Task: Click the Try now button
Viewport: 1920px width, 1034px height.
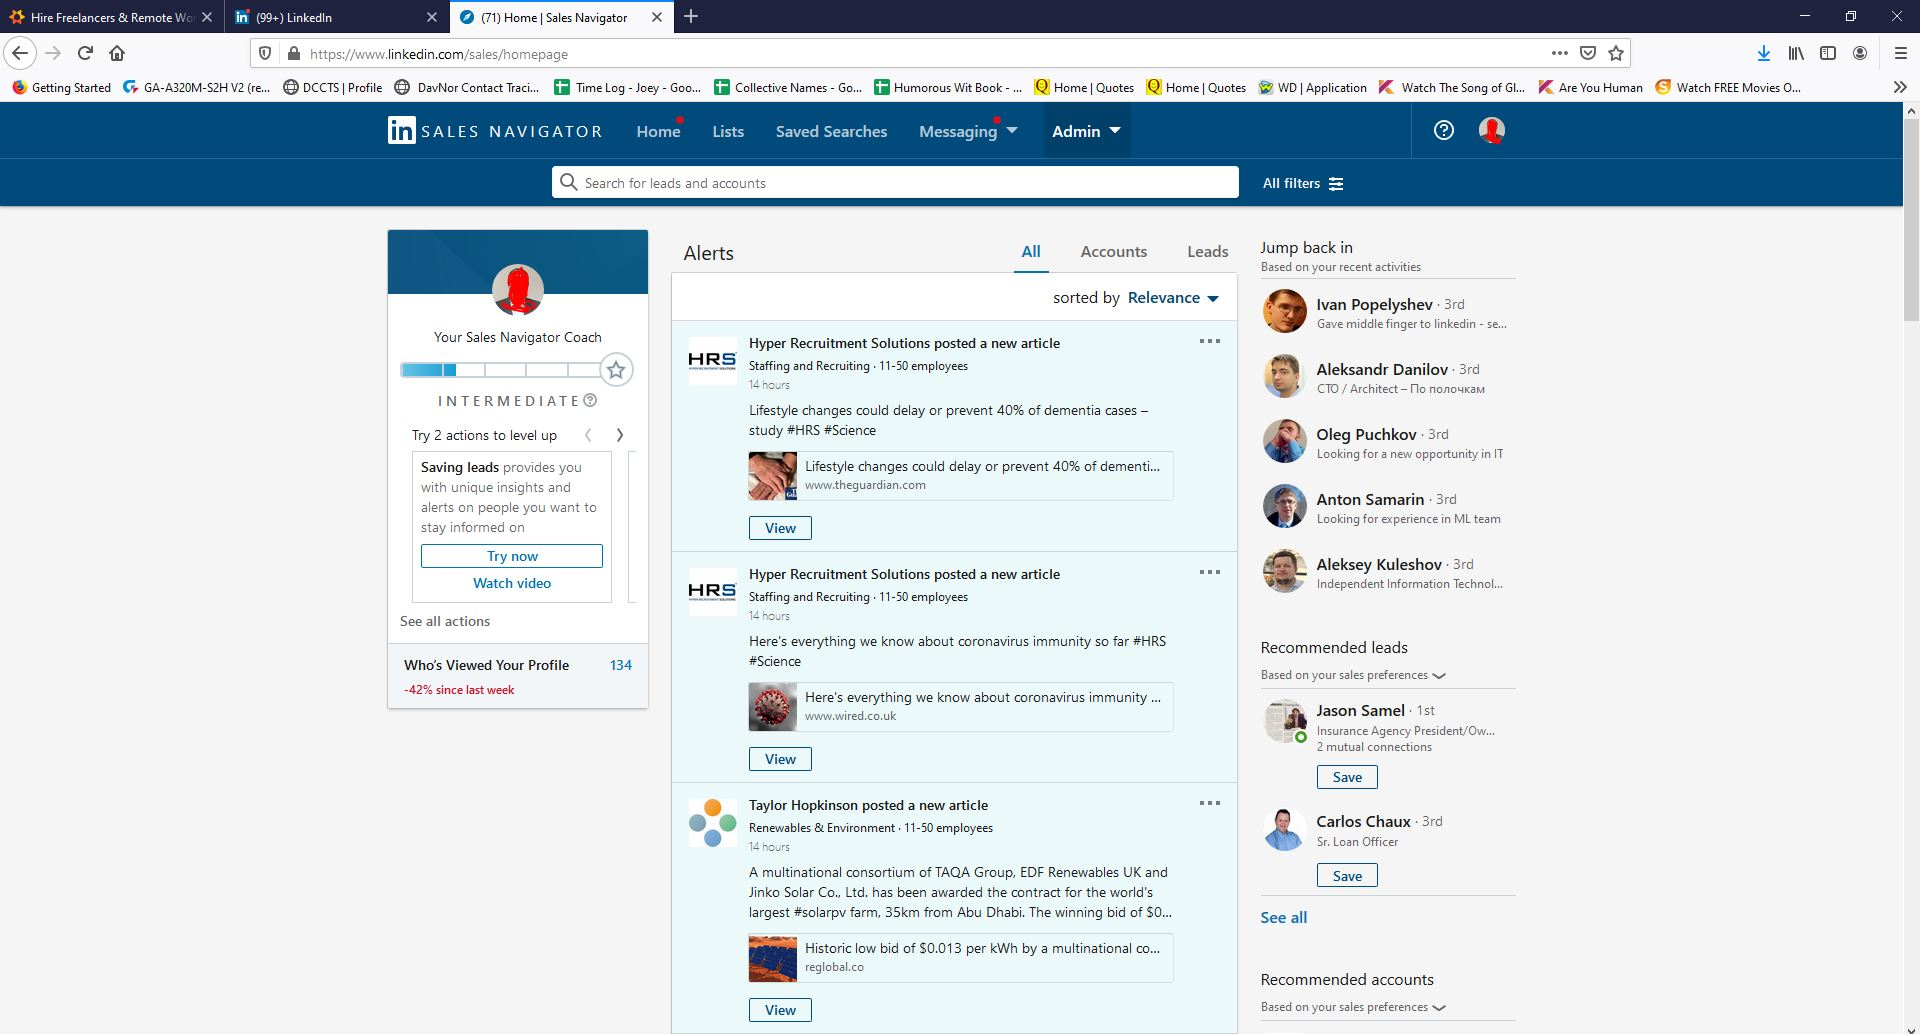Action: pyautogui.click(x=512, y=556)
